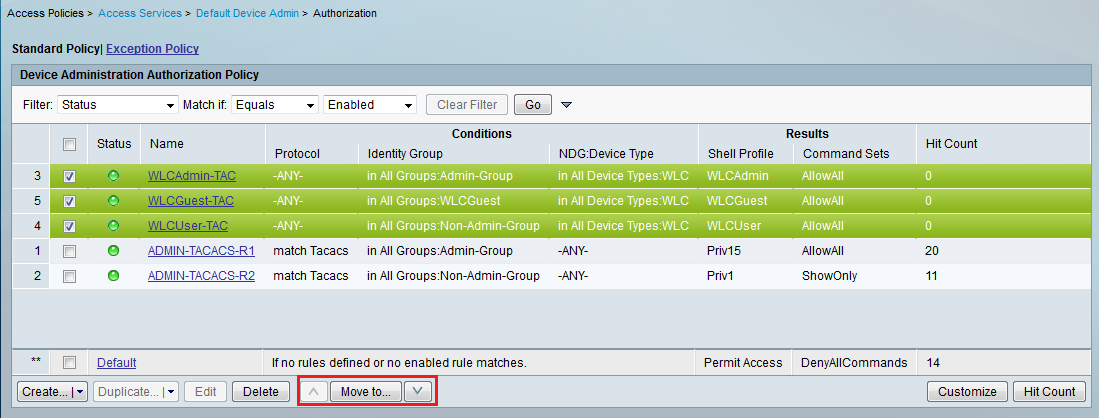
Task: Open the Filter field dropdown showing Status
Action: point(117,105)
